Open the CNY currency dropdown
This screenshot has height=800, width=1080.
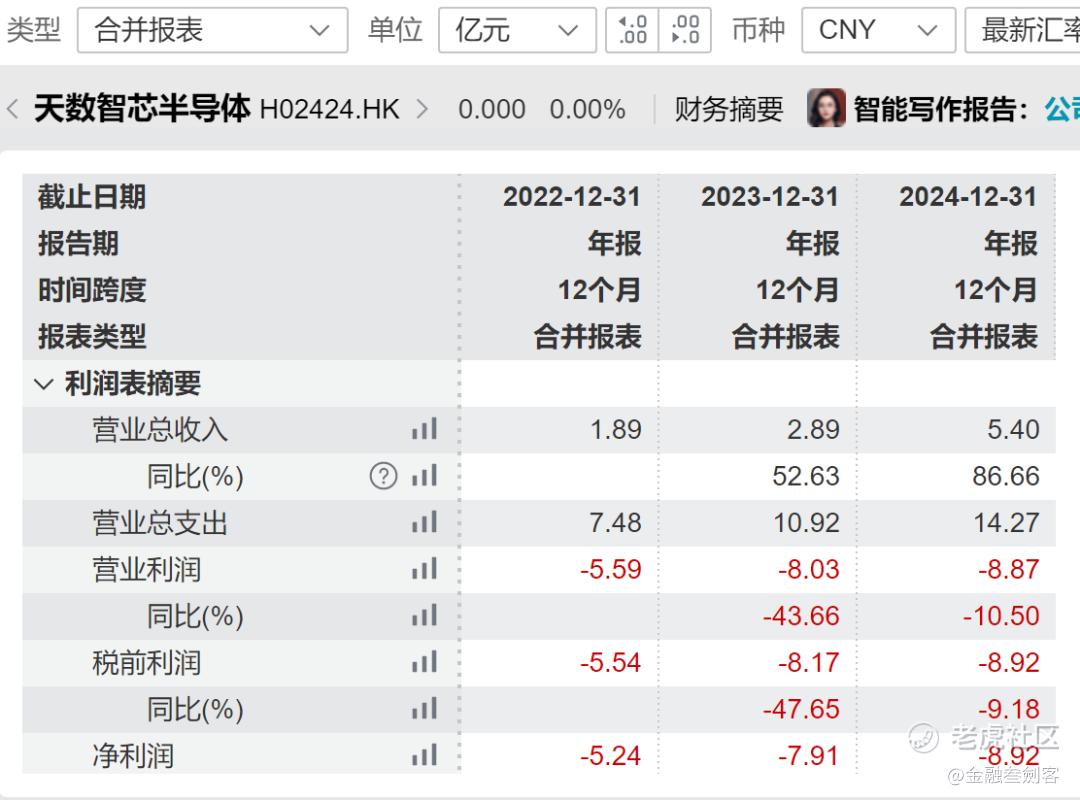pos(878,30)
